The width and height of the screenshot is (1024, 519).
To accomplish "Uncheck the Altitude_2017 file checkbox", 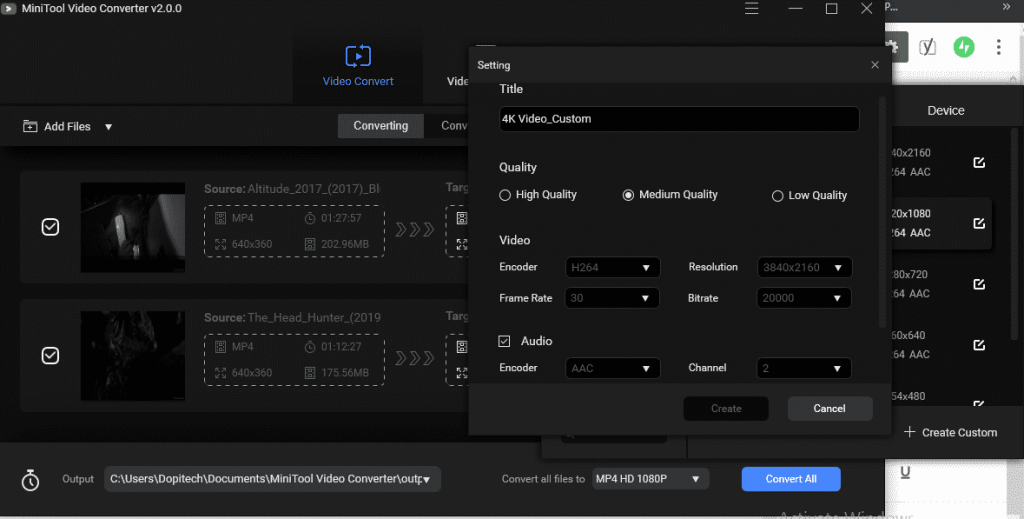I will 50,227.
